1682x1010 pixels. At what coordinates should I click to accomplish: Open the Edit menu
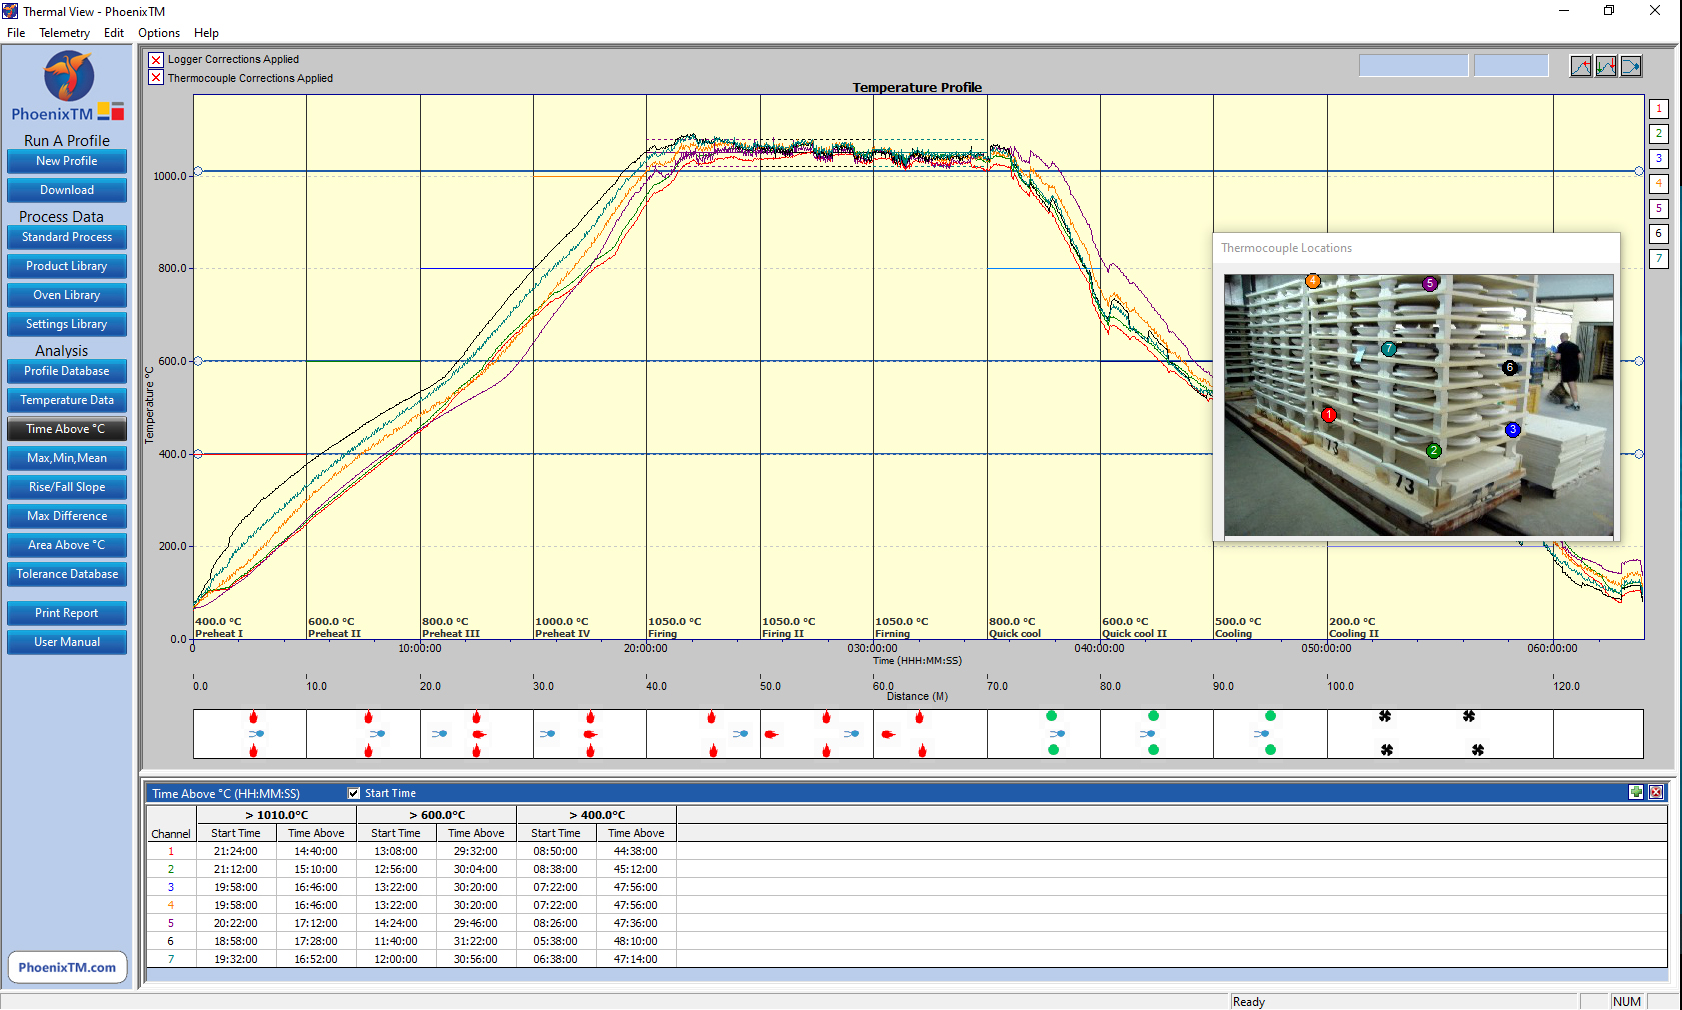114,33
